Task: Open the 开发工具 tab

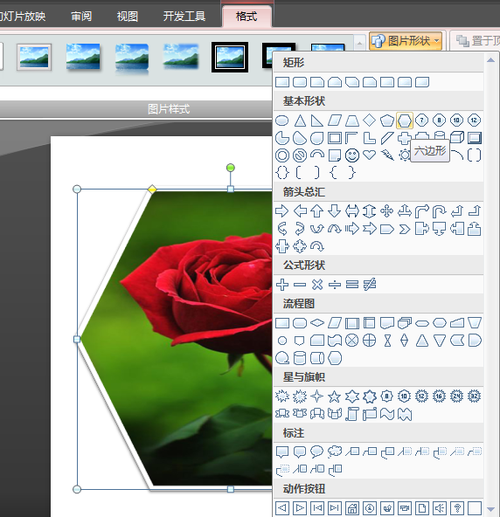Action: pos(184,16)
